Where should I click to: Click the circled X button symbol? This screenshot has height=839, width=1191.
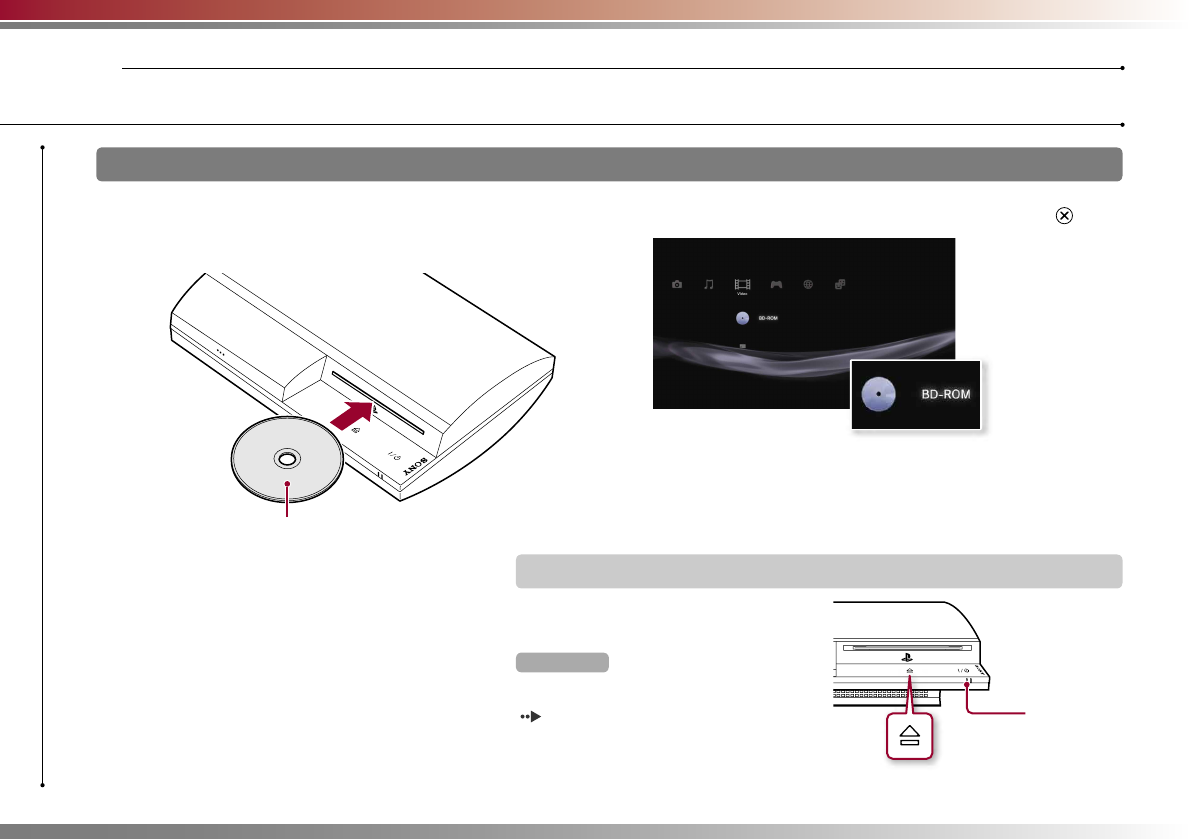(x=1064, y=216)
